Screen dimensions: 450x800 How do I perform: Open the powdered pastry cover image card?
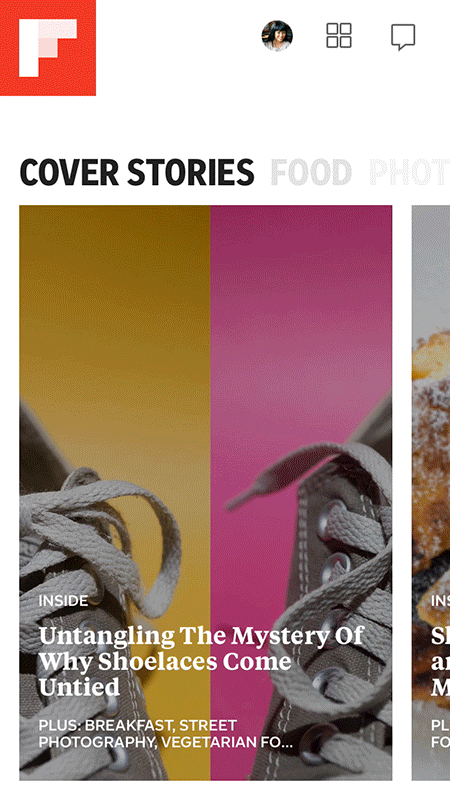point(431,493)
